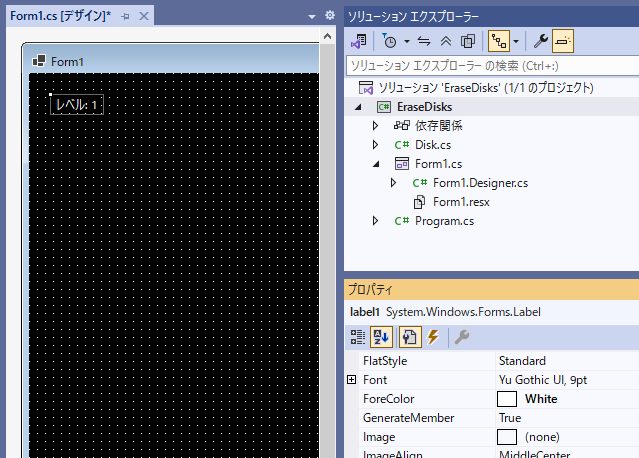Click the tab bar settings gear icon
Viewport: 639px width, 458px height.
click(x=330, y=16)
